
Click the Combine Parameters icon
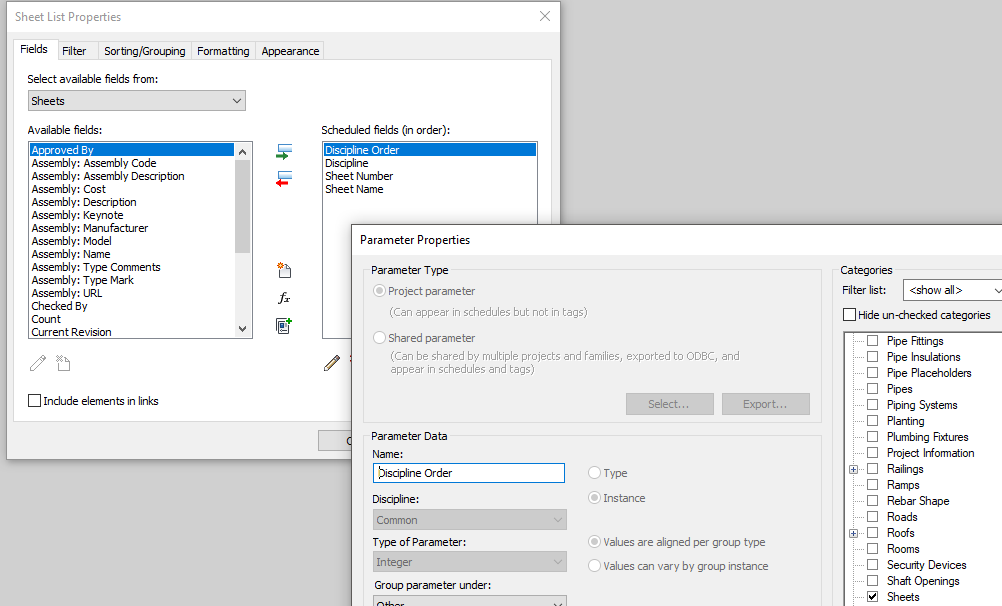click(x=285, y=325)
